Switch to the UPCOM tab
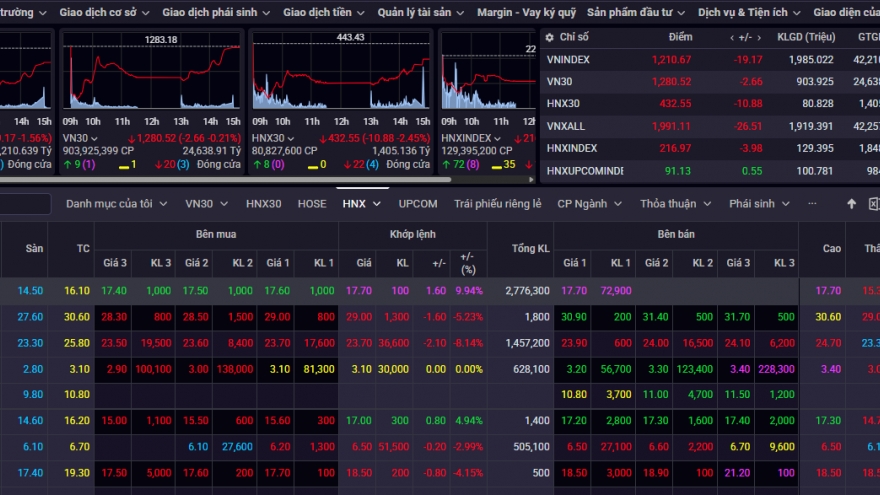The width and height of the screenshot is (880, 495). pos(418,204)
